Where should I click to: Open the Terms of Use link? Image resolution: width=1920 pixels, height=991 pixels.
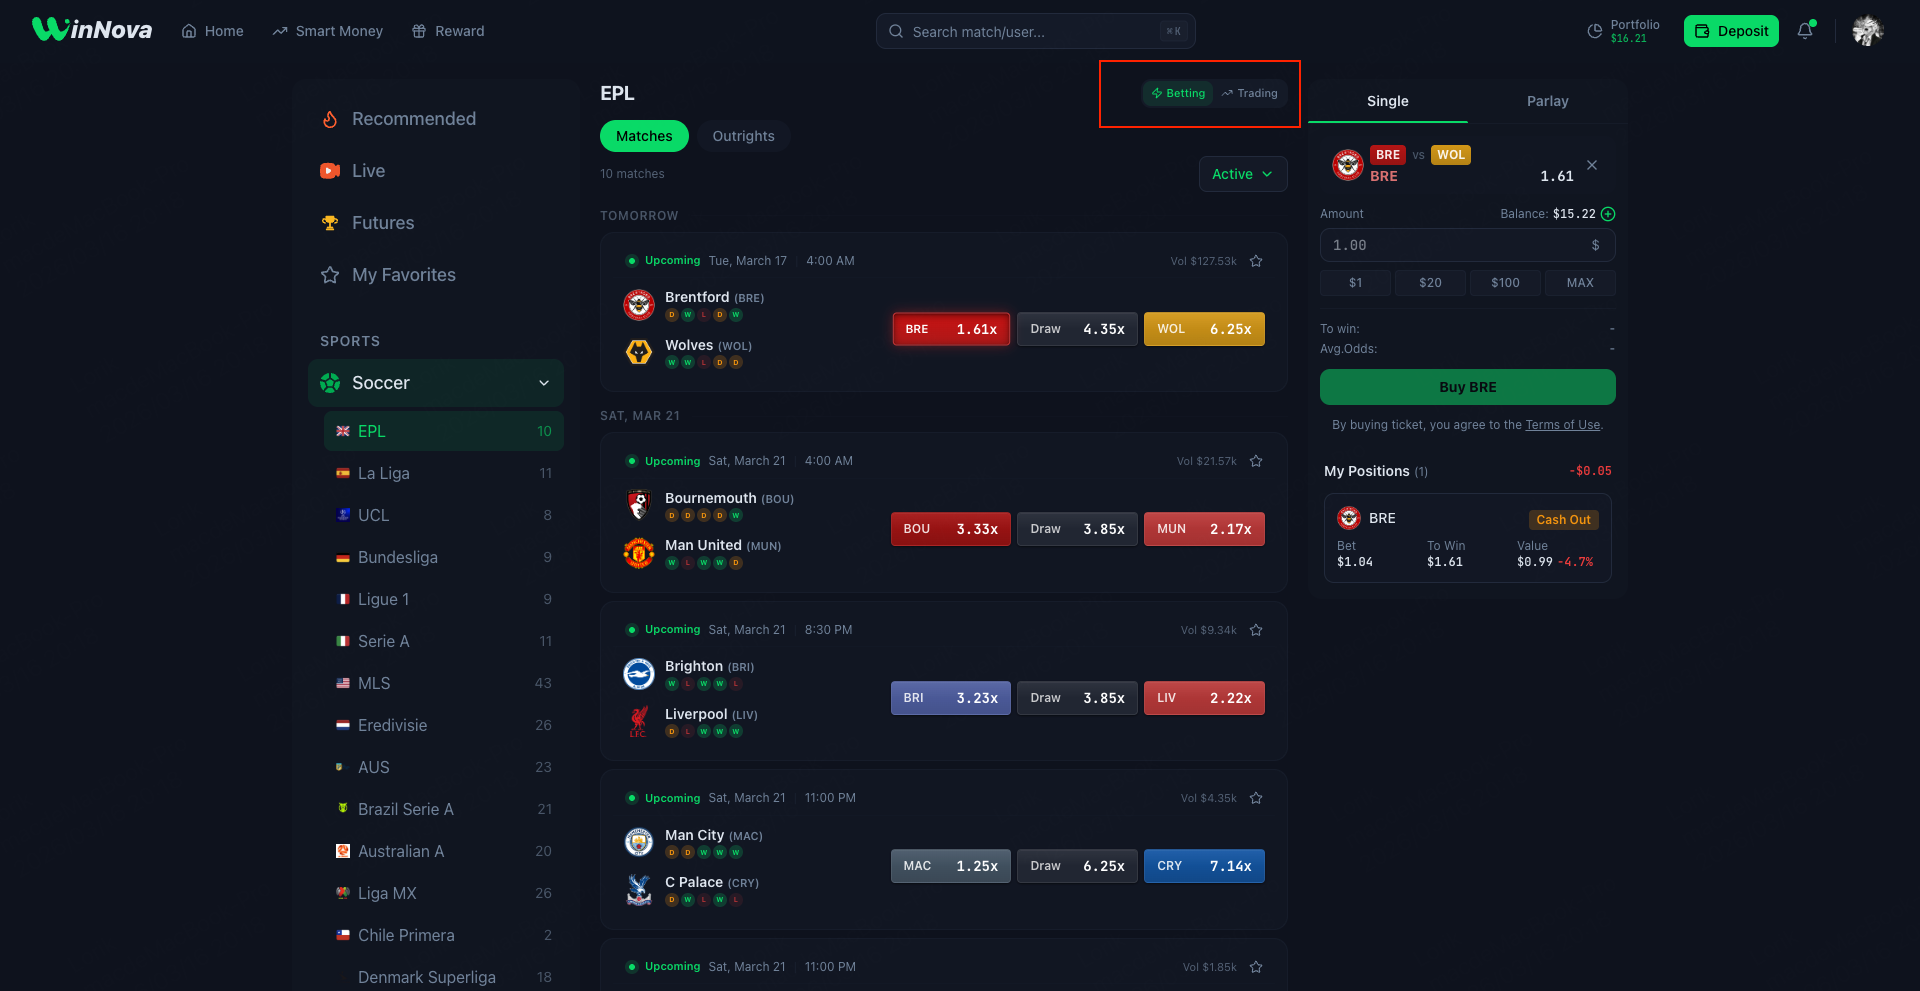click(x=1562, y=425)
